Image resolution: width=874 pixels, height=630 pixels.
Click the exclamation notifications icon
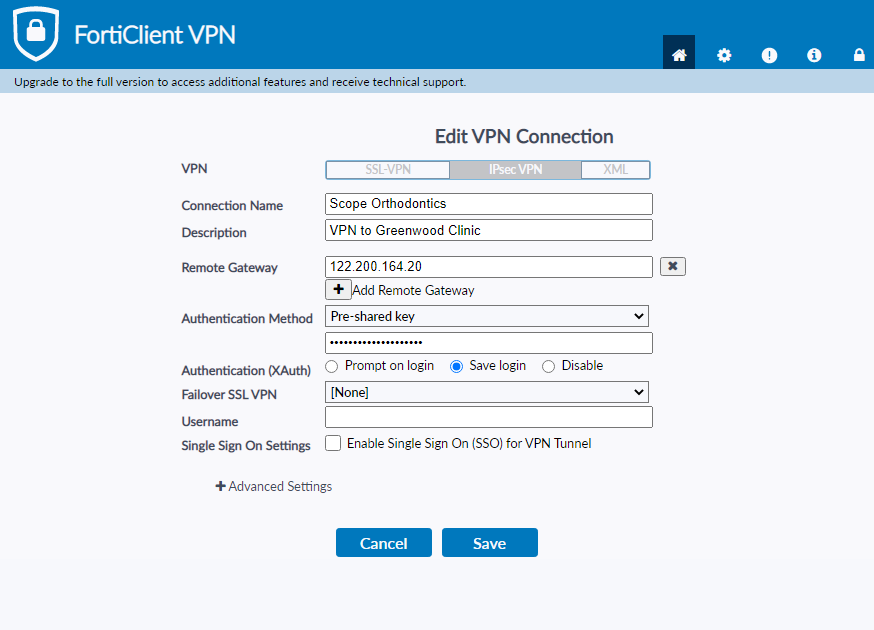(769, 55)
